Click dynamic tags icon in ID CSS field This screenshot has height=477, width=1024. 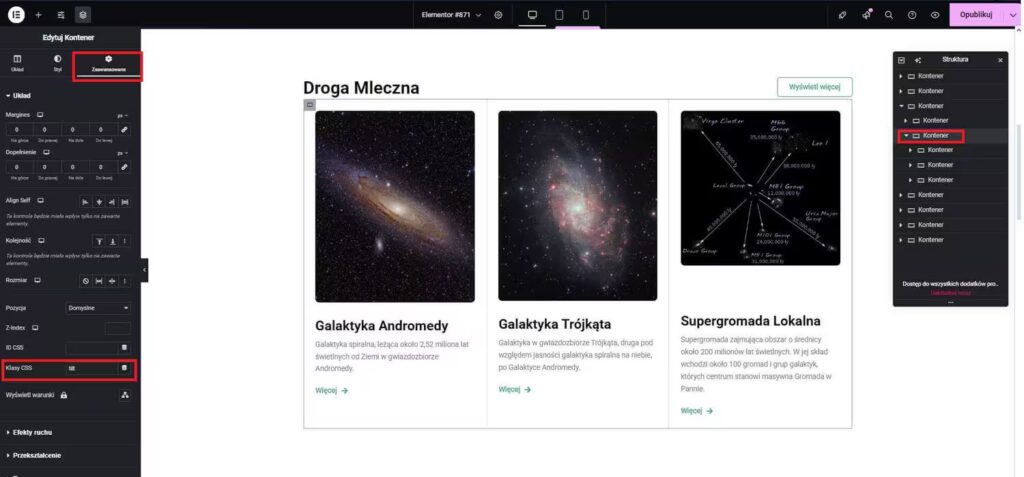[x=125, y=348]
